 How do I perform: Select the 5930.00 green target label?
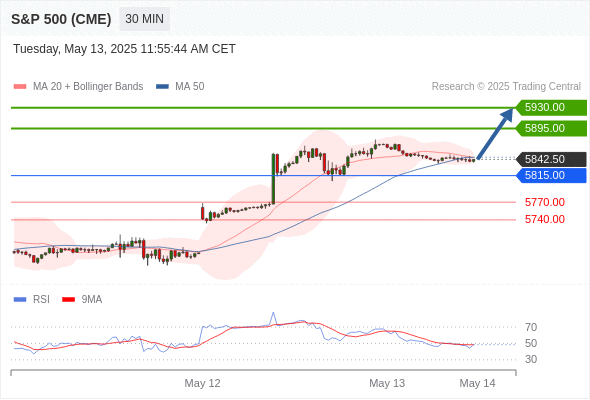551,108
